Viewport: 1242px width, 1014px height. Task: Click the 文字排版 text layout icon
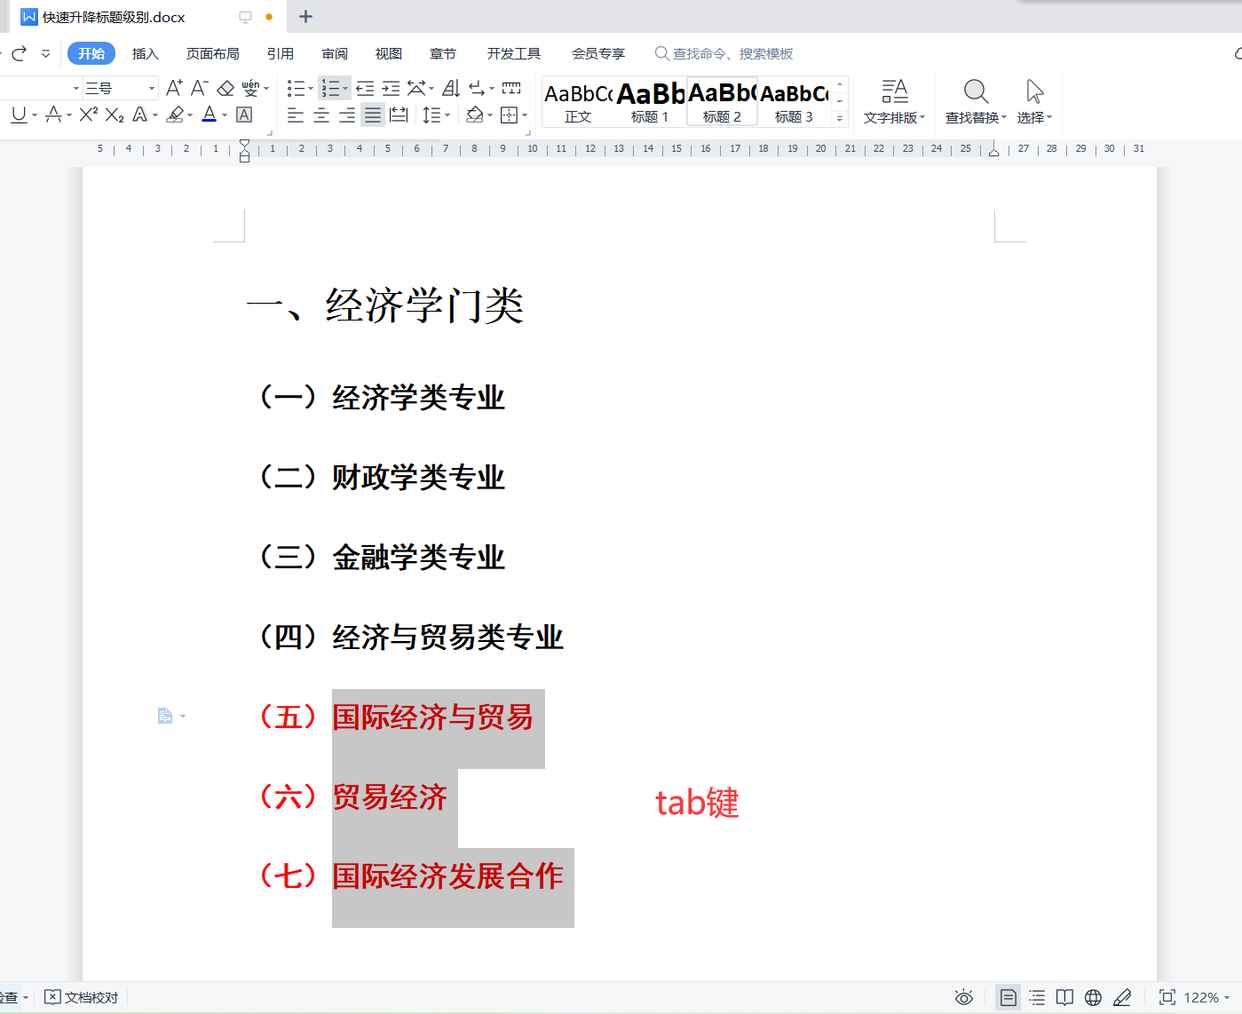pyautogui.click(x=893, y=100)
